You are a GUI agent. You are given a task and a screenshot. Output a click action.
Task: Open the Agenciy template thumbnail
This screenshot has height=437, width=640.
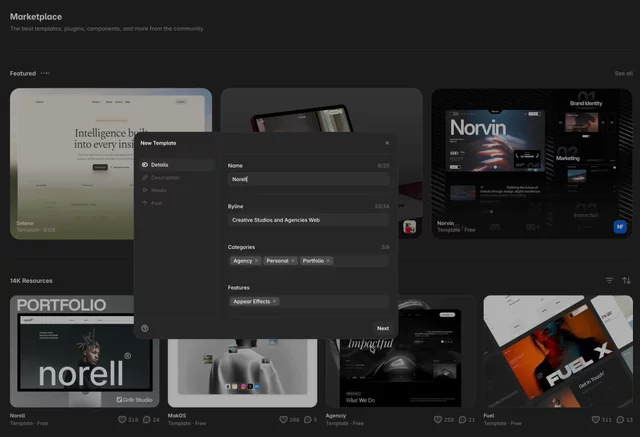point(400,373)
